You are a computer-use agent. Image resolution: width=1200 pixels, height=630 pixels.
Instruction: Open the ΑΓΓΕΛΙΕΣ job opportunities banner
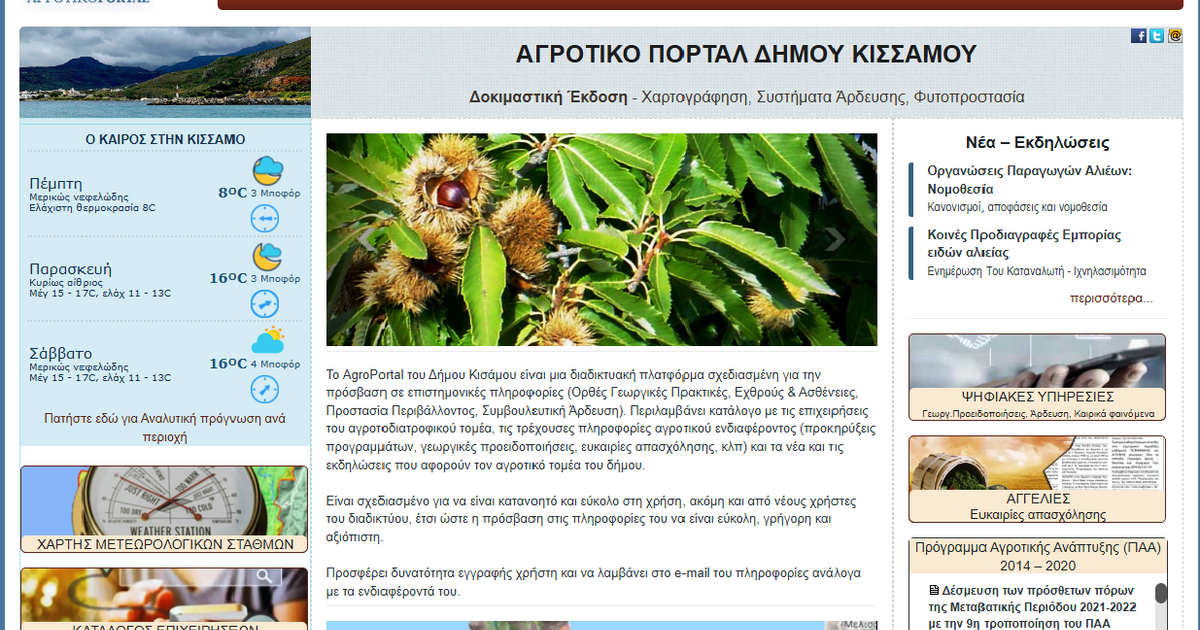(1037, 479)
